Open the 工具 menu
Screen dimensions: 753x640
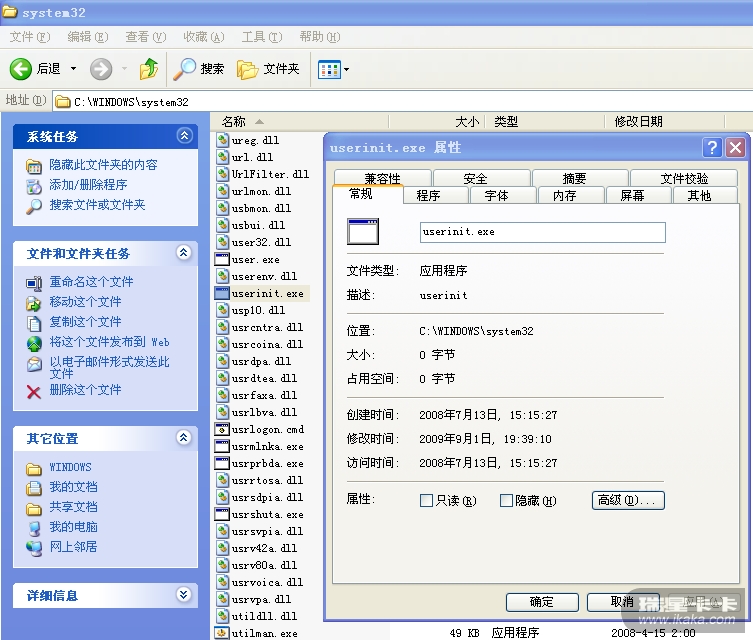260,37
